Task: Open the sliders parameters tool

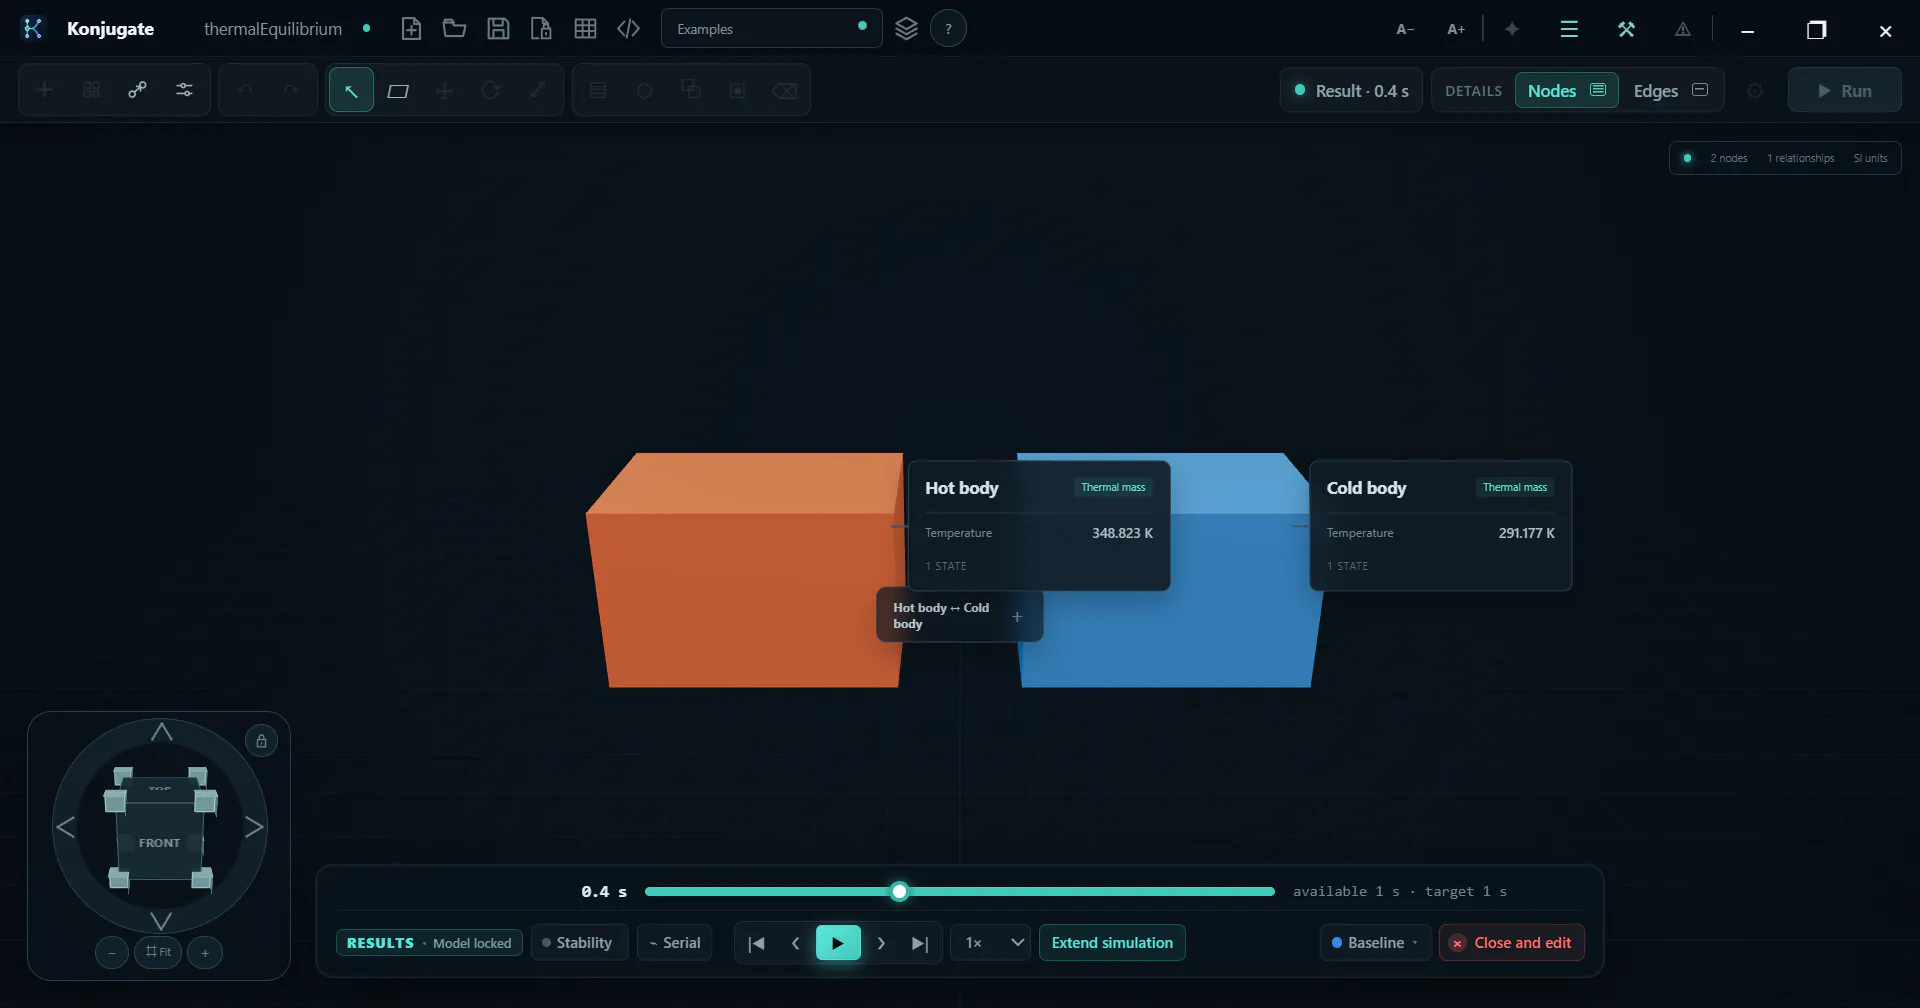Action: [x=185, y=90]
